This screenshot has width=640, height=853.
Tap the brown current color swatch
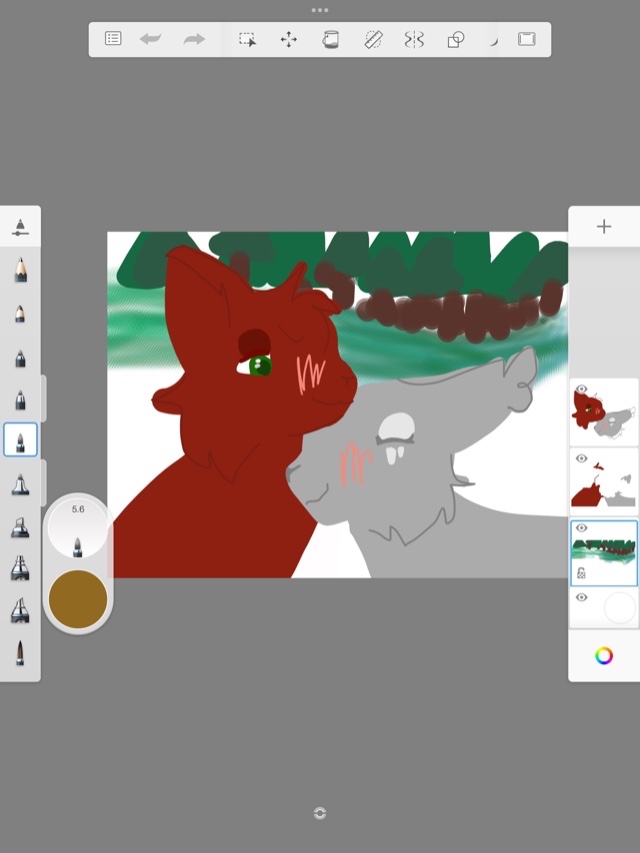[78, 599]
